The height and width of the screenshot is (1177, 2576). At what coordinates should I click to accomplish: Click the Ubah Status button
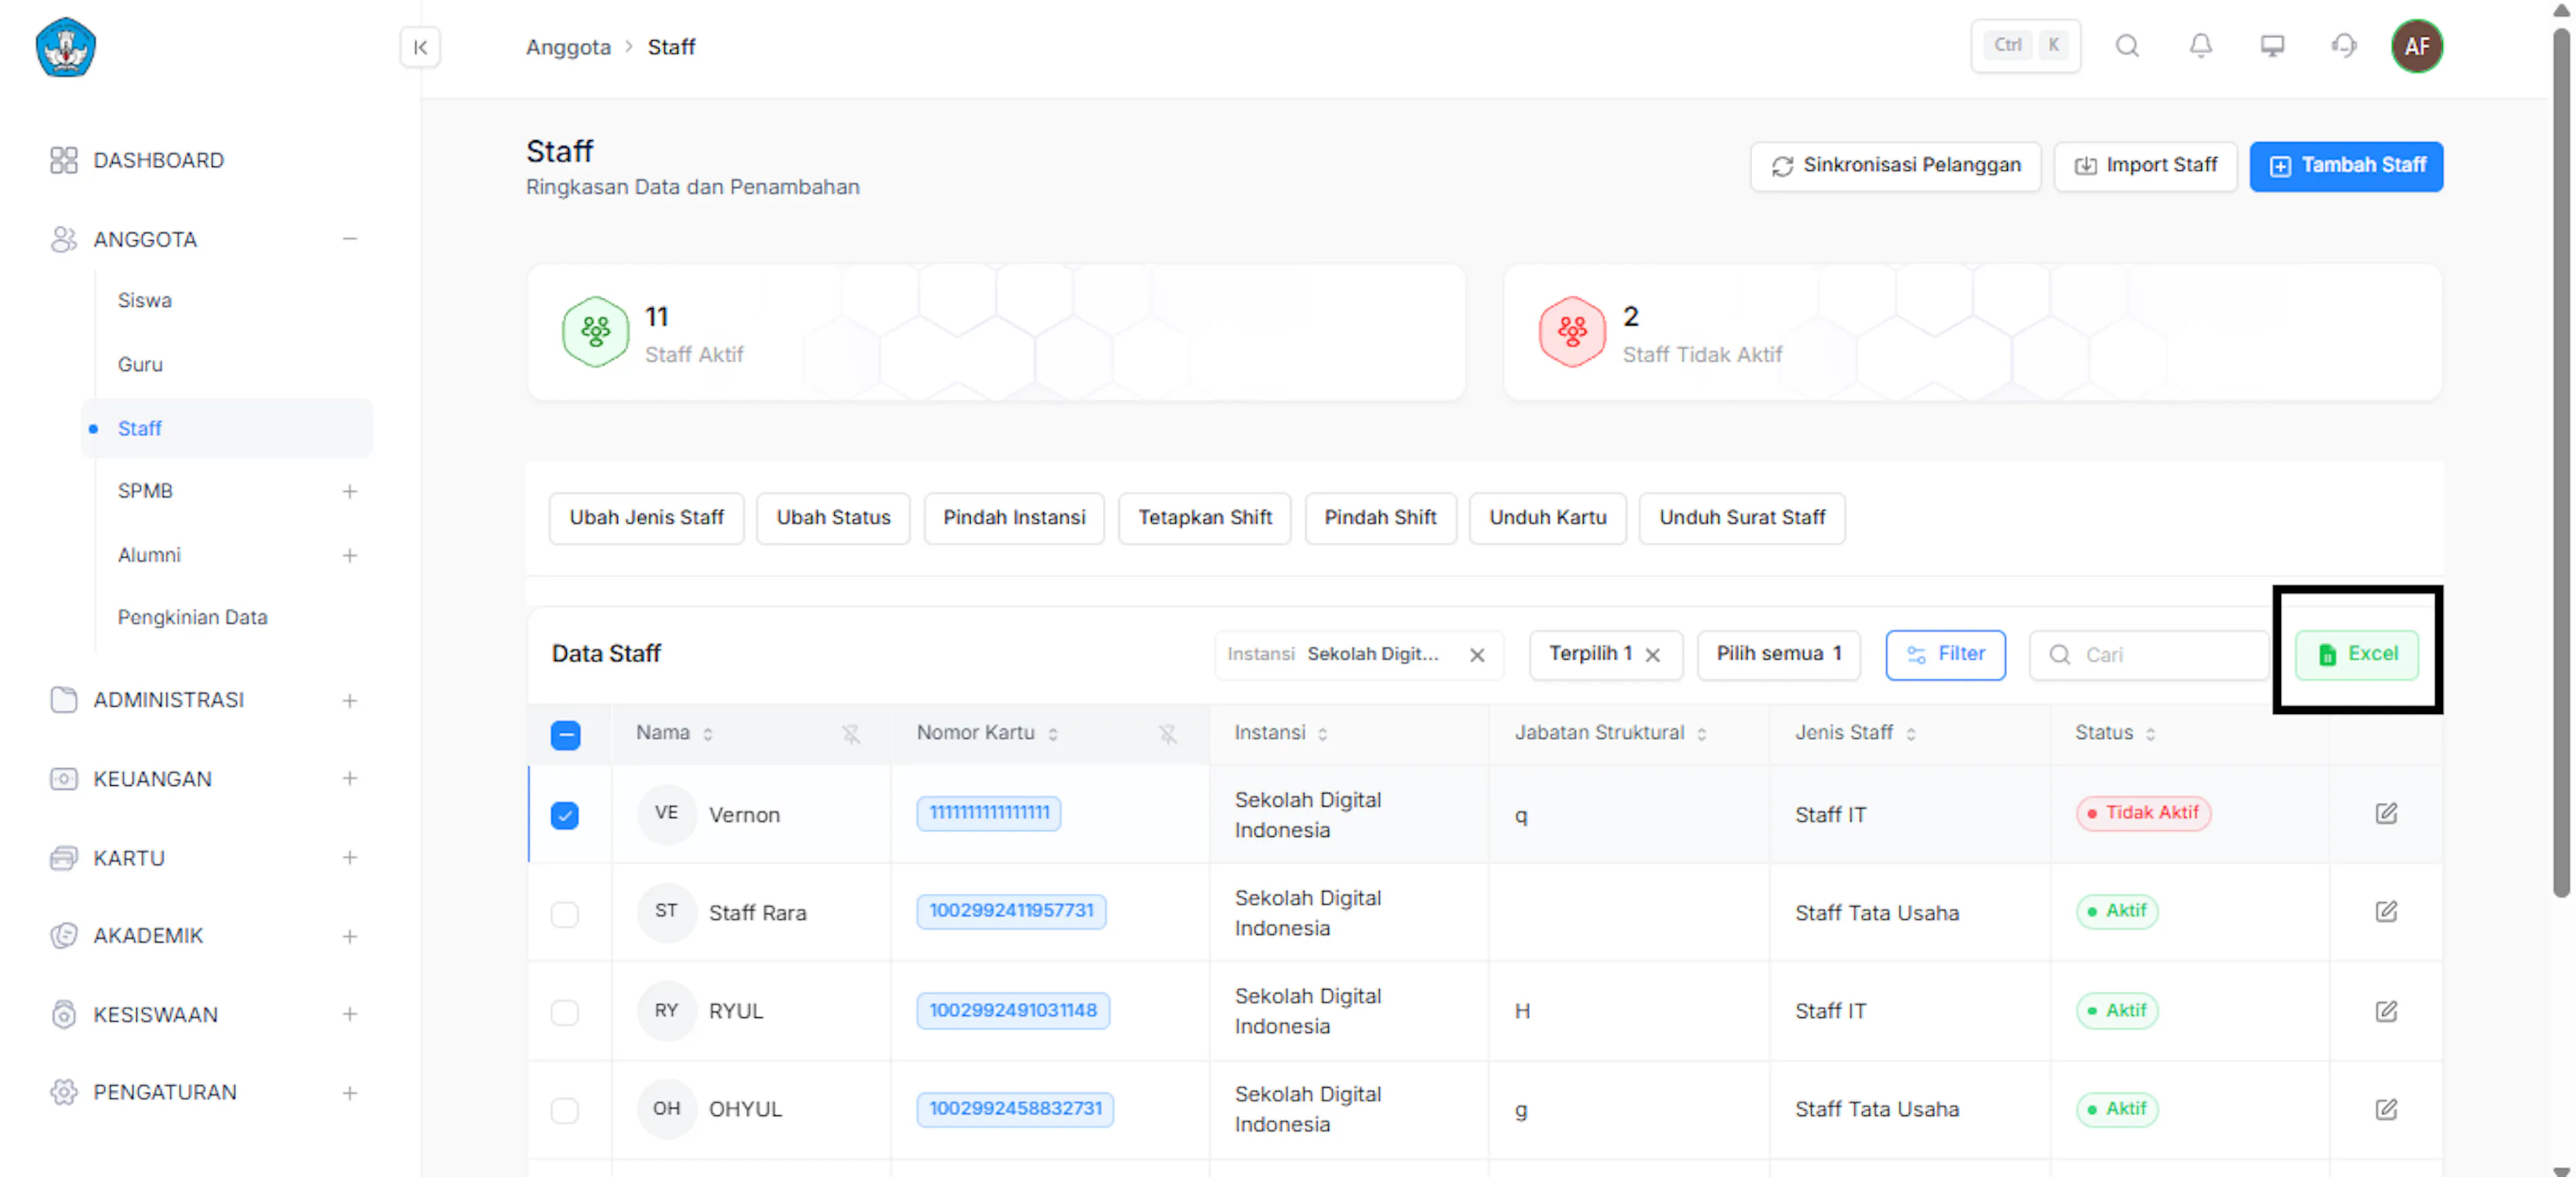833,518
